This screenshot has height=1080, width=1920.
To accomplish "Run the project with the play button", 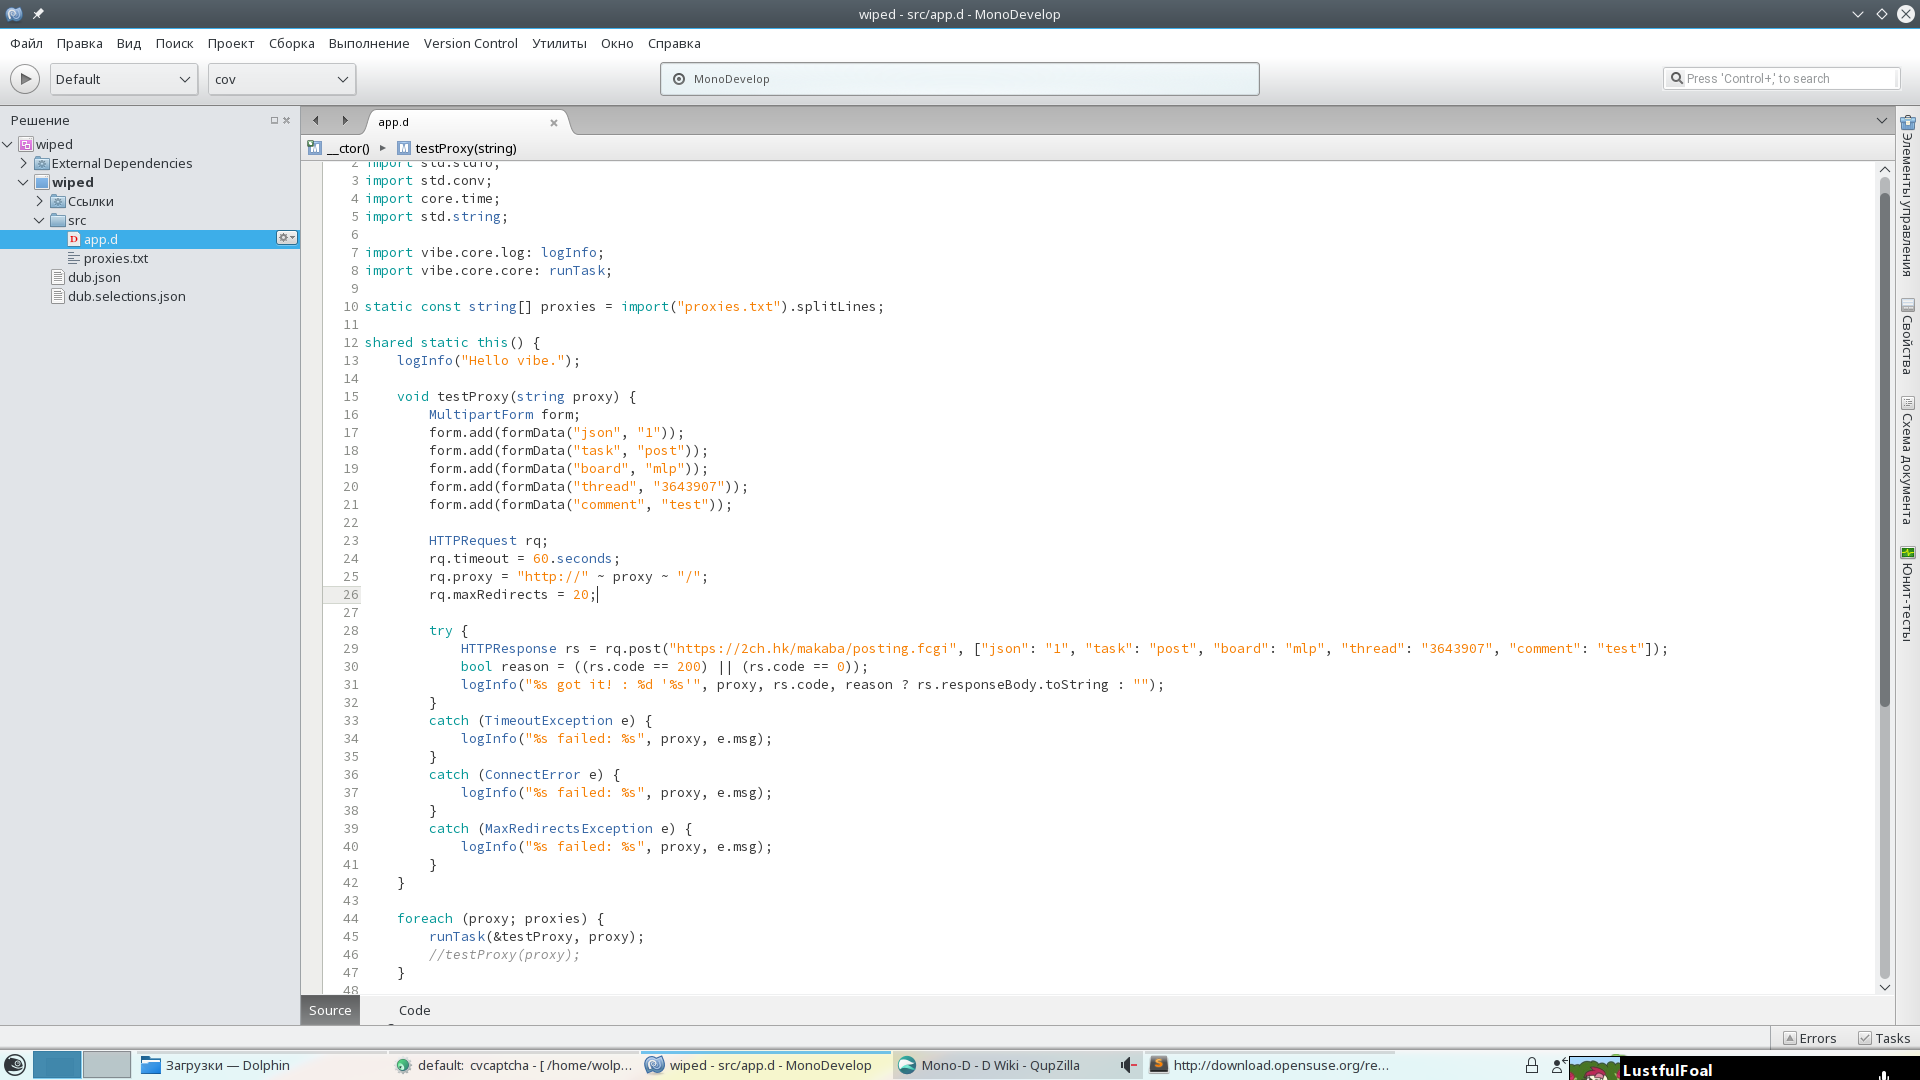I will coord(25,79).
